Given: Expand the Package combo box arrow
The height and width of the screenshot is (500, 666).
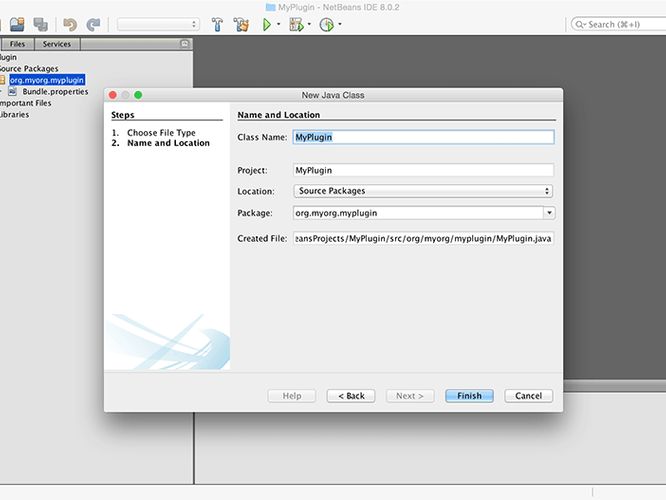Looking at the screenshot, I should tap(549, 213).
